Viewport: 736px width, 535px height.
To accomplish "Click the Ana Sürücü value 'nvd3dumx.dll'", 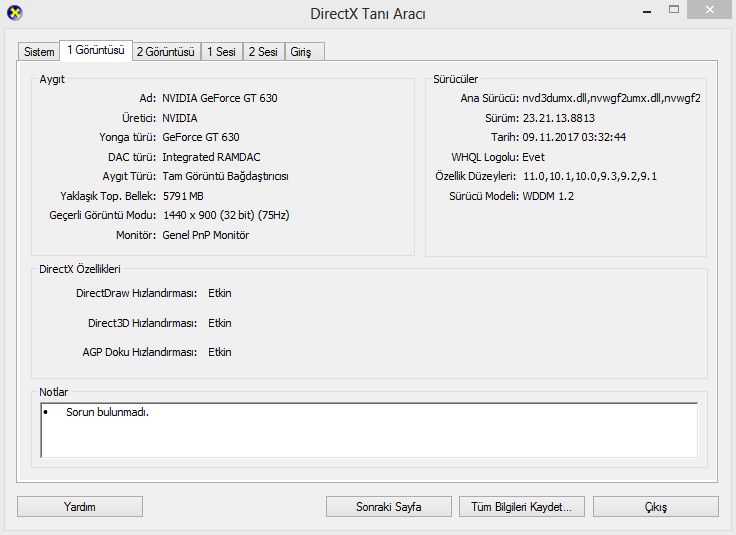I will click(x=555, y=98).
